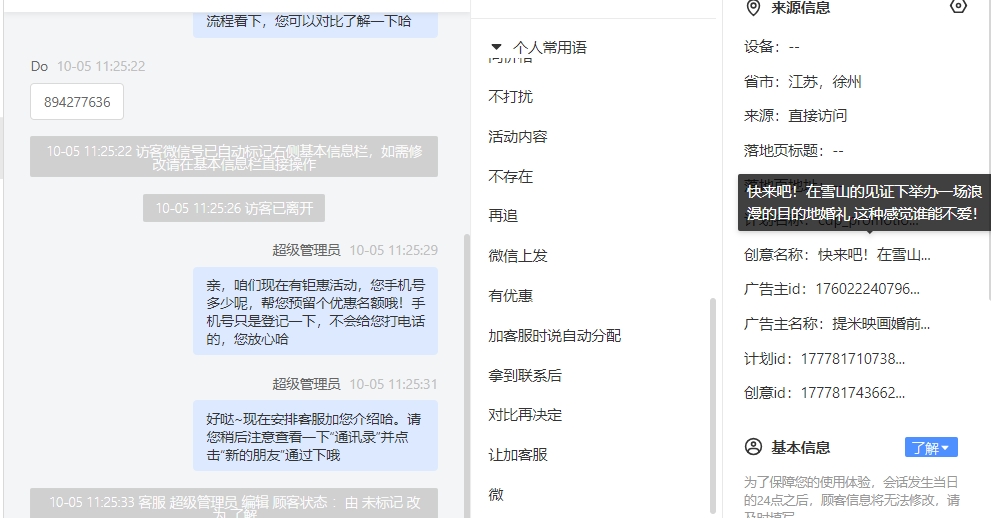Image resolution: width=991 pixels, height=518 pixels.
Task: Select the quick phrase 不打扰
Action: coord(511,97)
